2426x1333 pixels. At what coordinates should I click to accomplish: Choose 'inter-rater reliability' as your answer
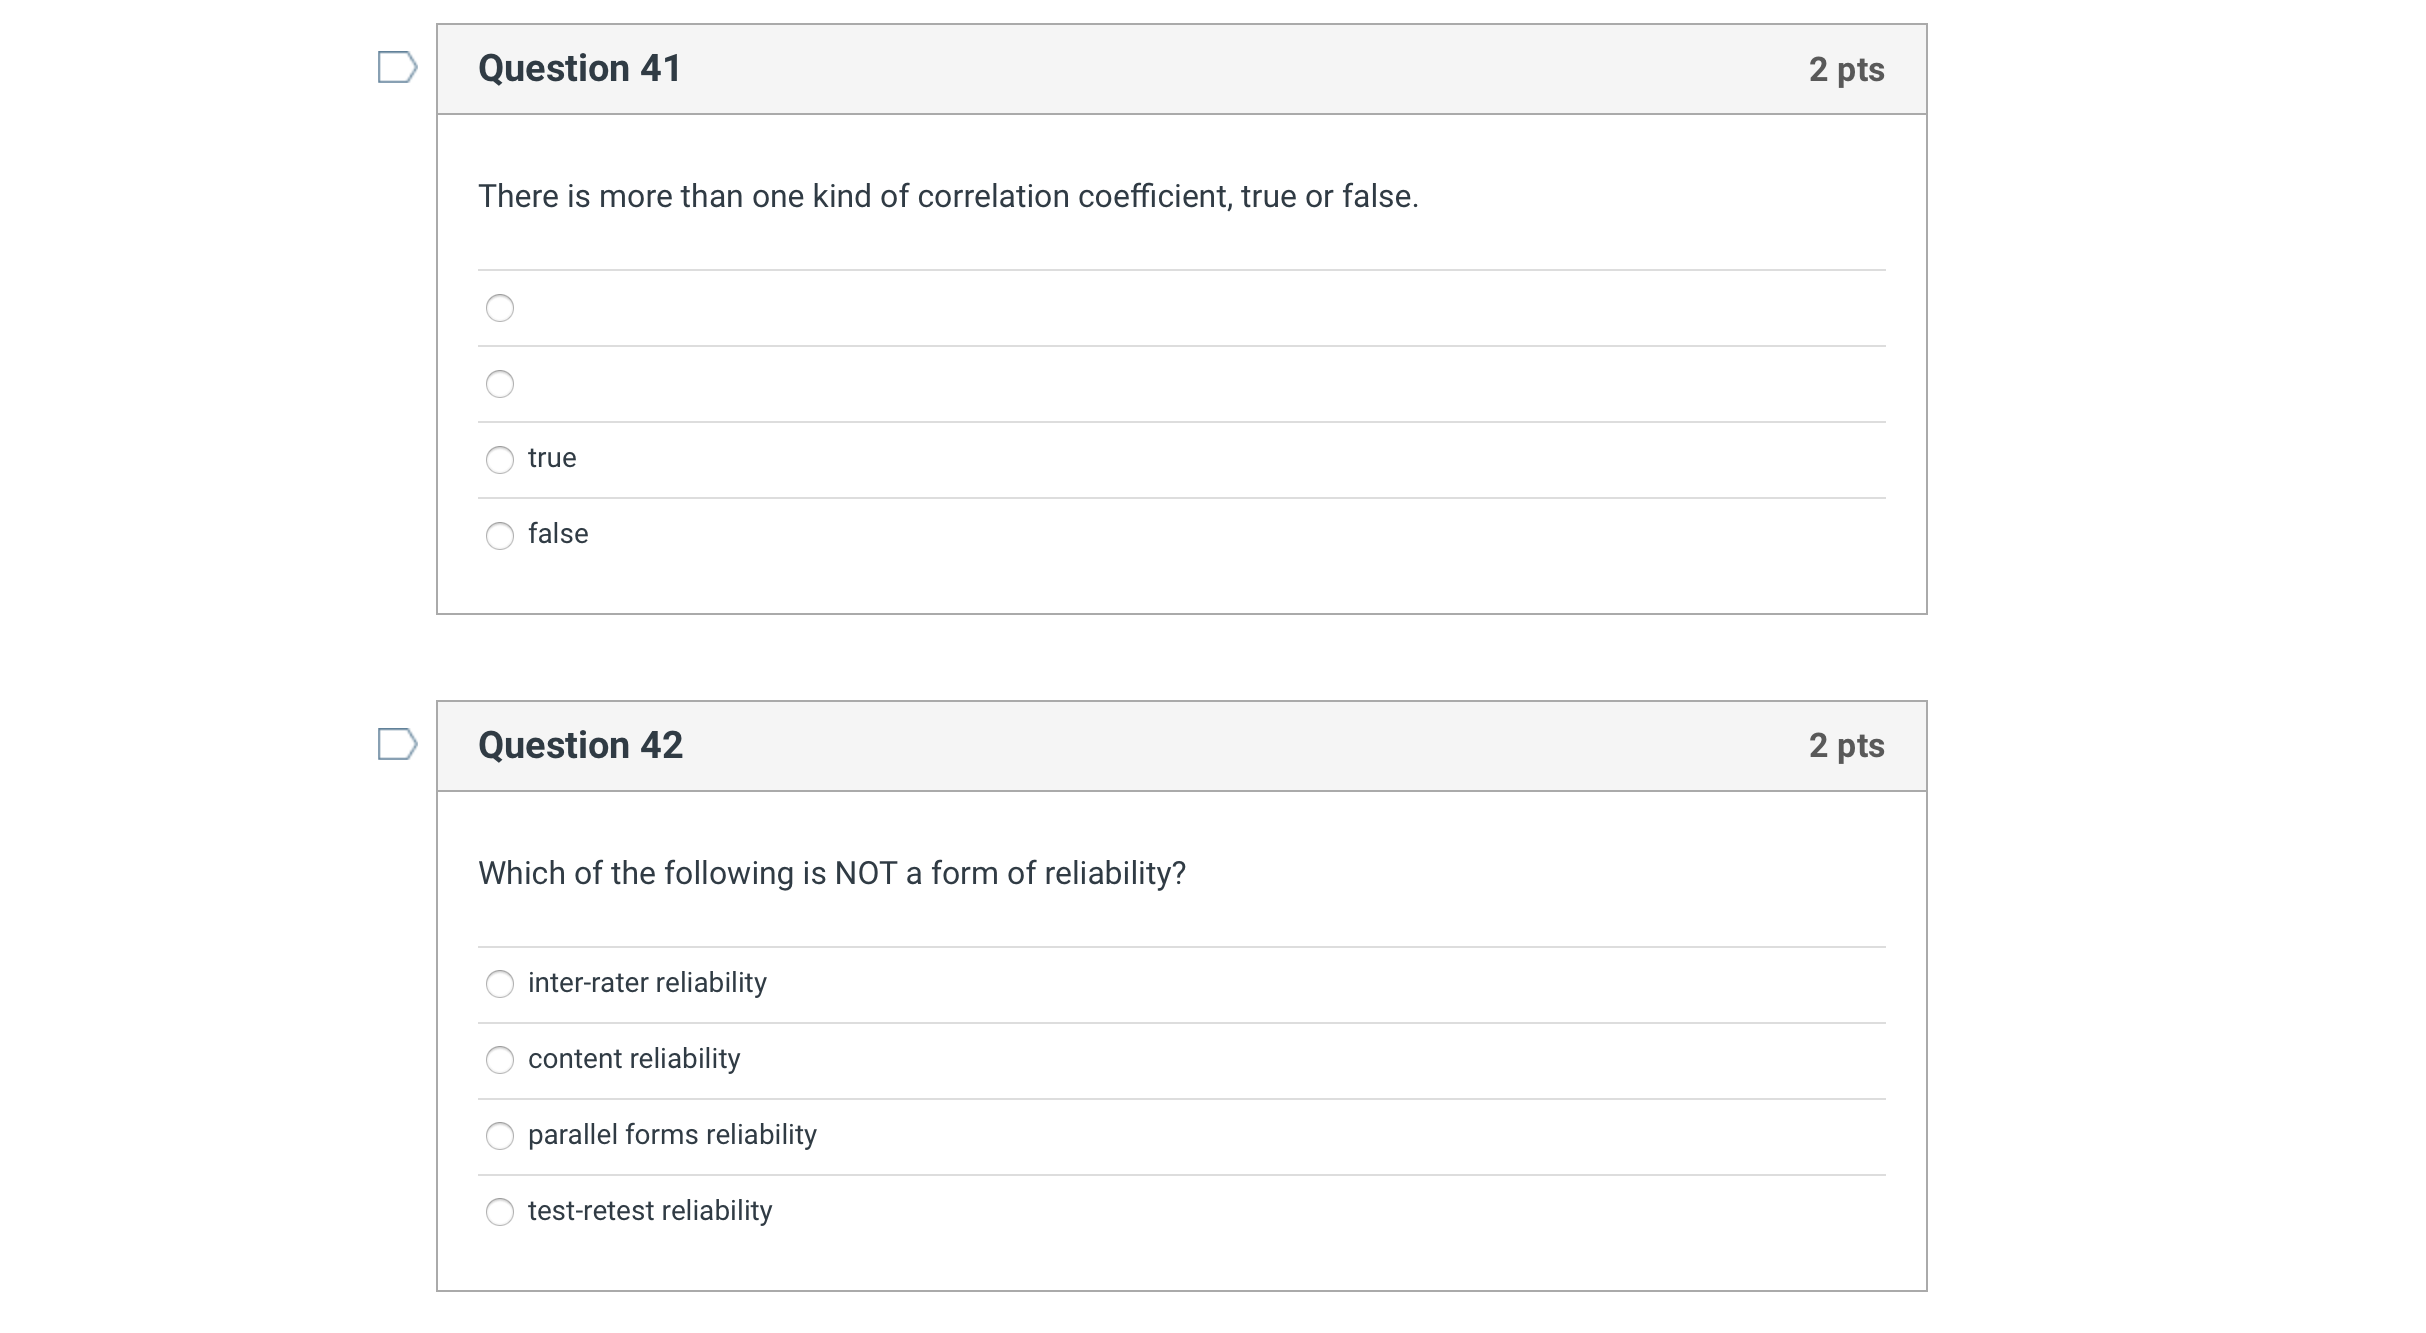point(500,985)
